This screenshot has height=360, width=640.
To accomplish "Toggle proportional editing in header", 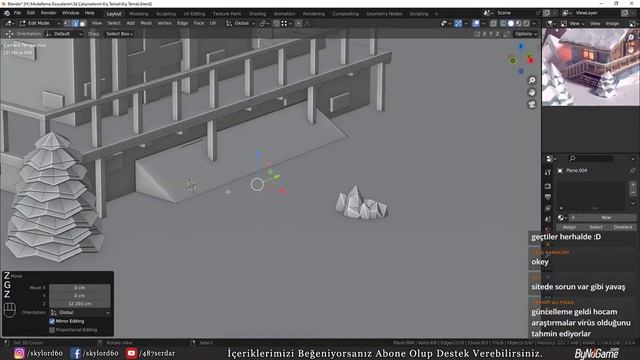I will [x=299, y=23].
